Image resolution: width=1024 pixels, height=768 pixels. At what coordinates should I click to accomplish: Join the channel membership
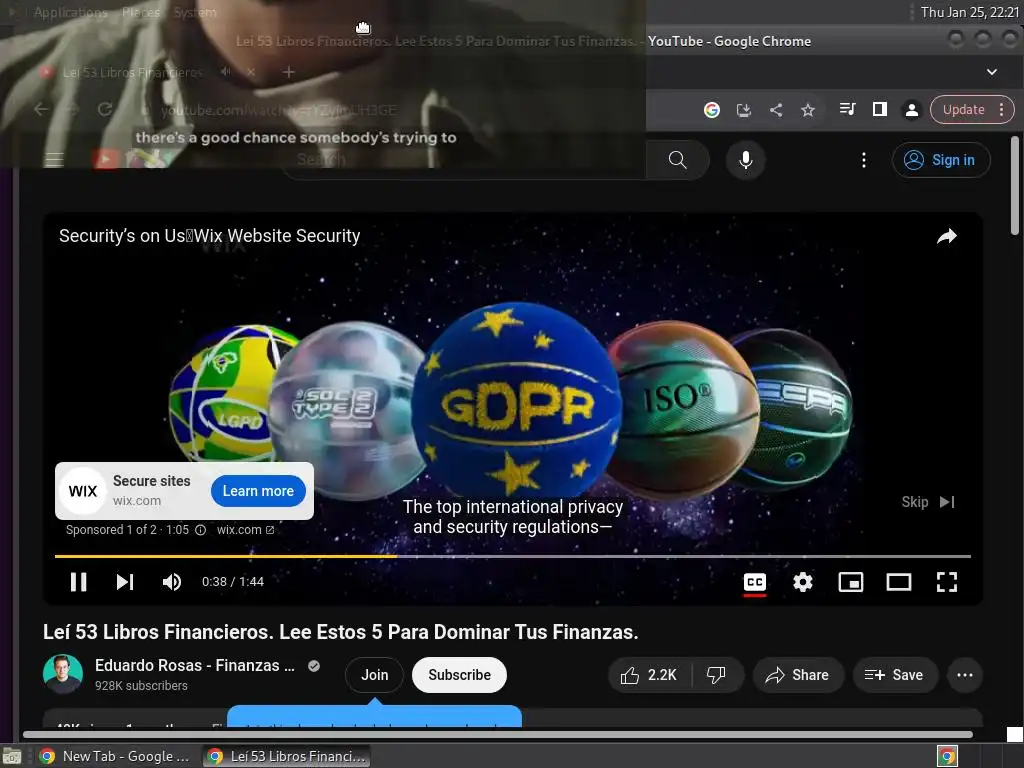(374, 675)
